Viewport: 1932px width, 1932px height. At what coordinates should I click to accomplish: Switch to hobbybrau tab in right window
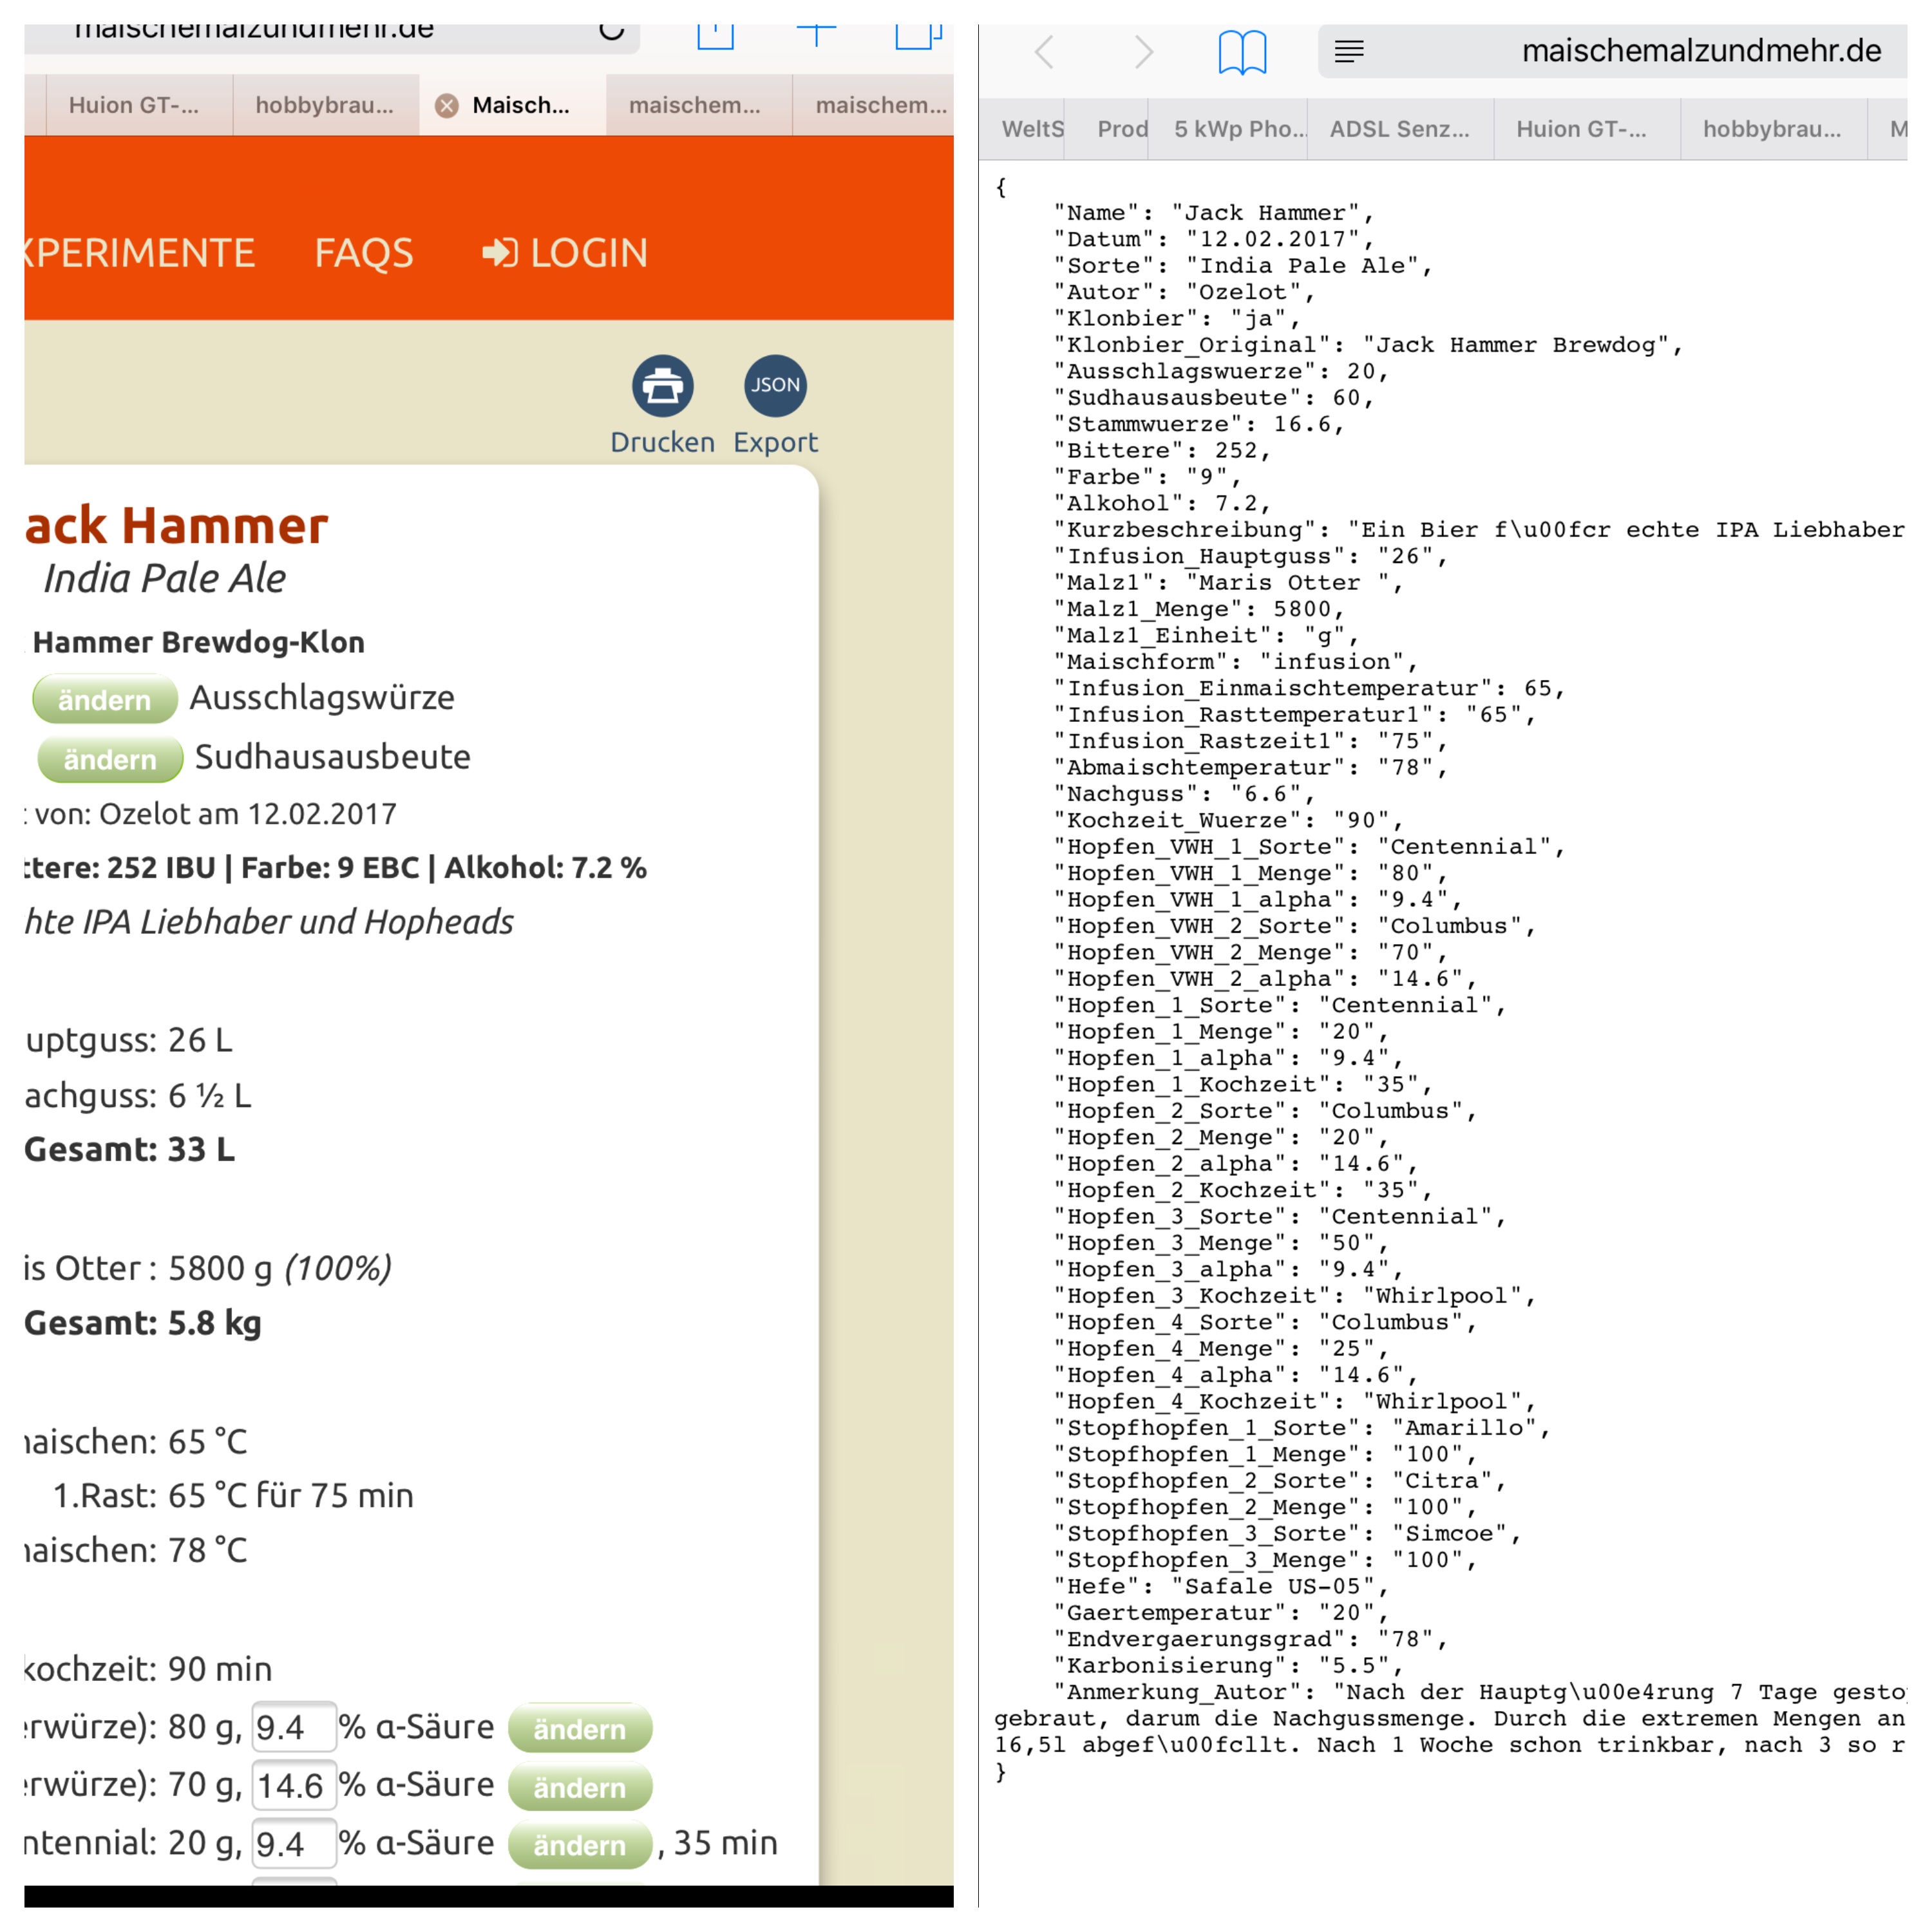pyautogui.click(x=1771, y=130)
